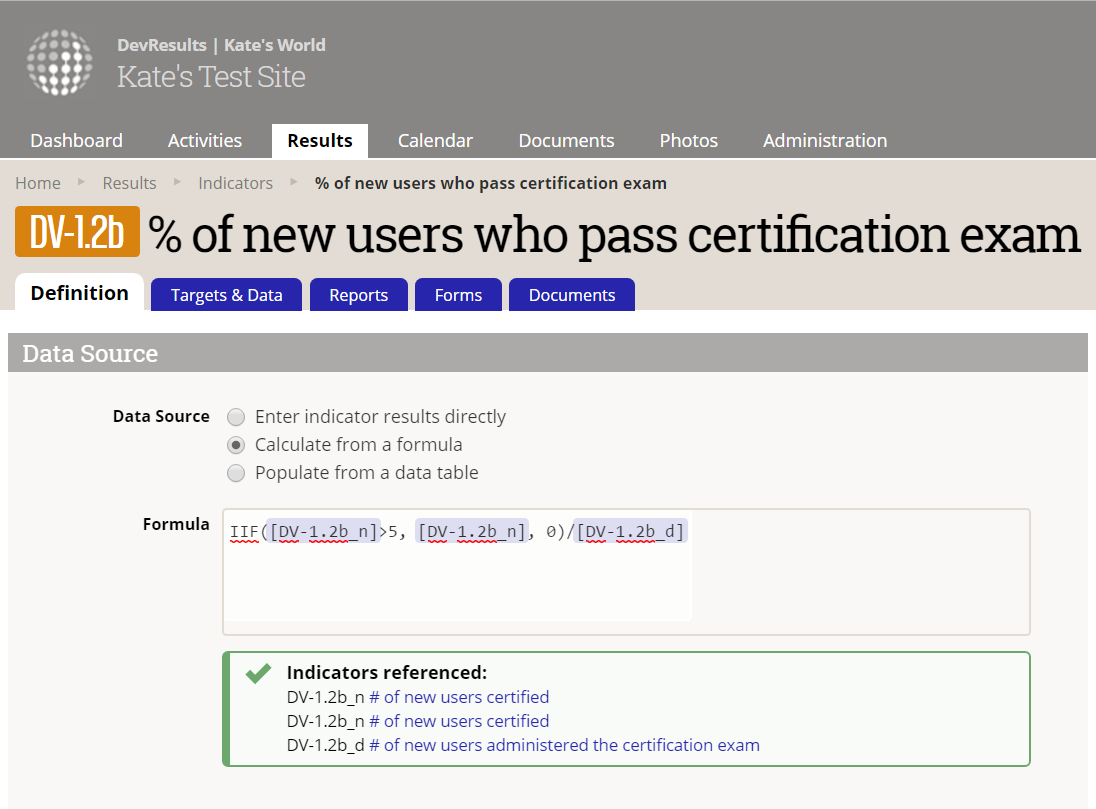Open the Administration navigation tab
Viewport: 1096px width, 809px height.
click(825, 141)
